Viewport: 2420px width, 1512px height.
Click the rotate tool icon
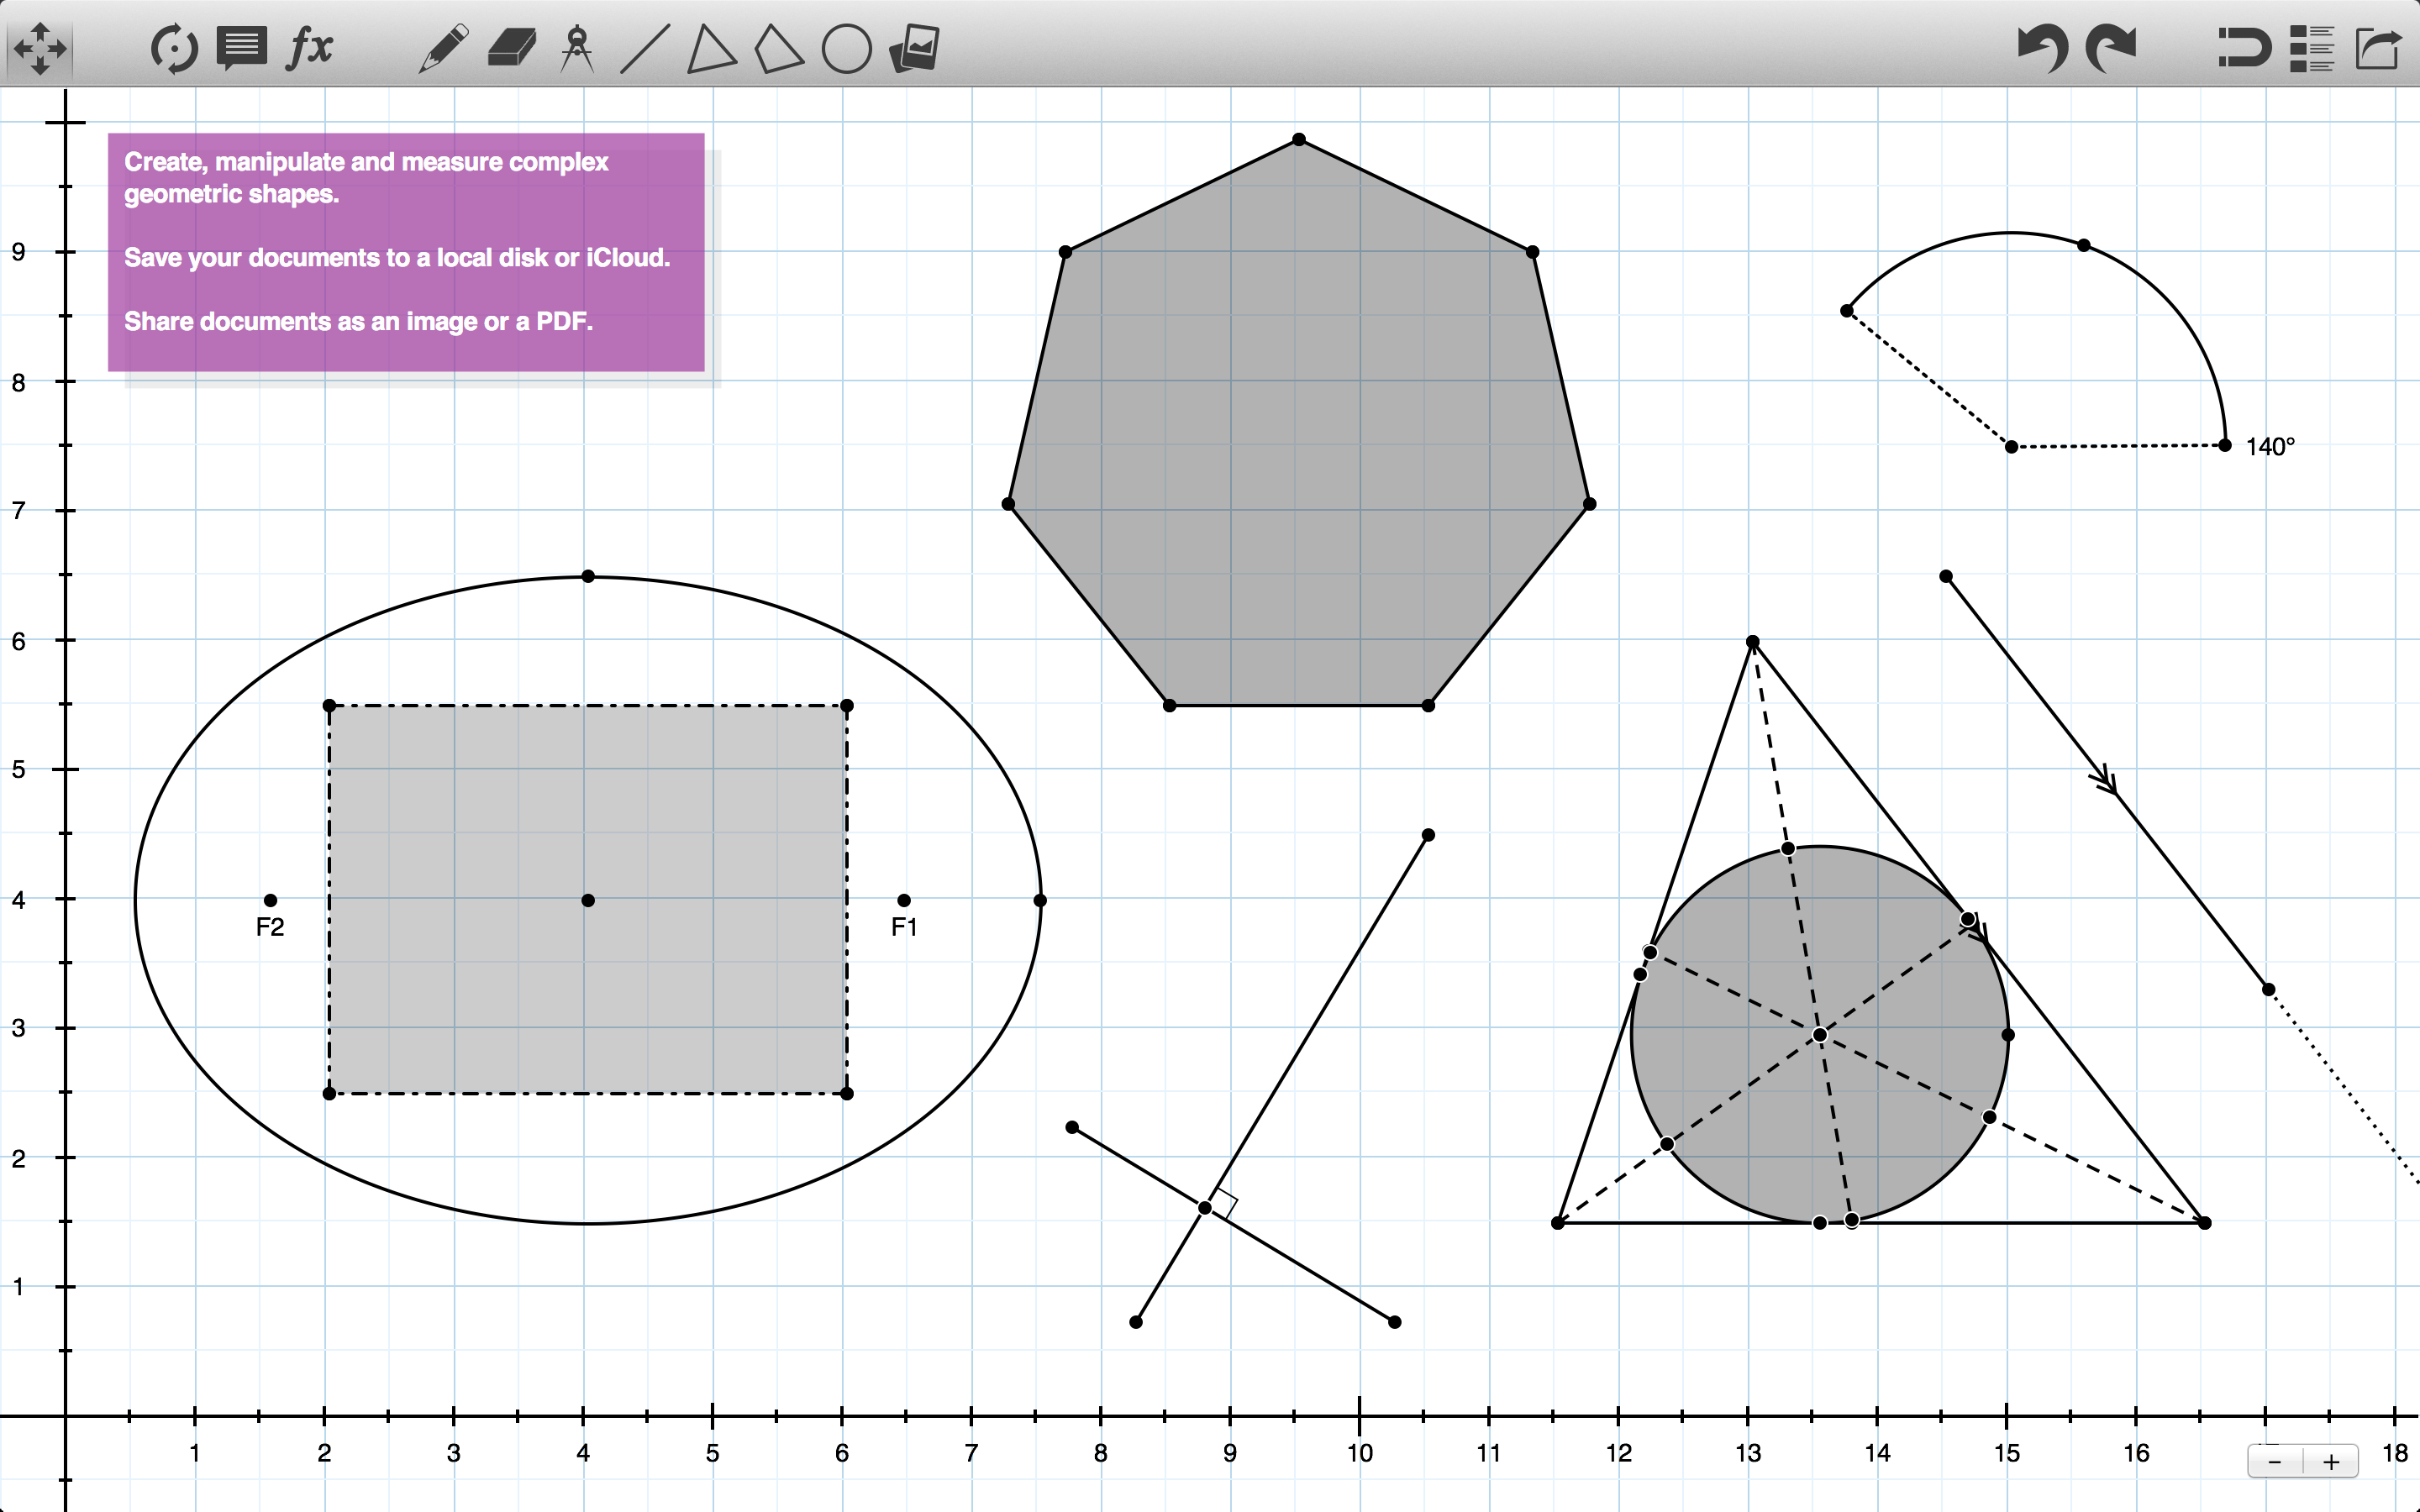174,48
